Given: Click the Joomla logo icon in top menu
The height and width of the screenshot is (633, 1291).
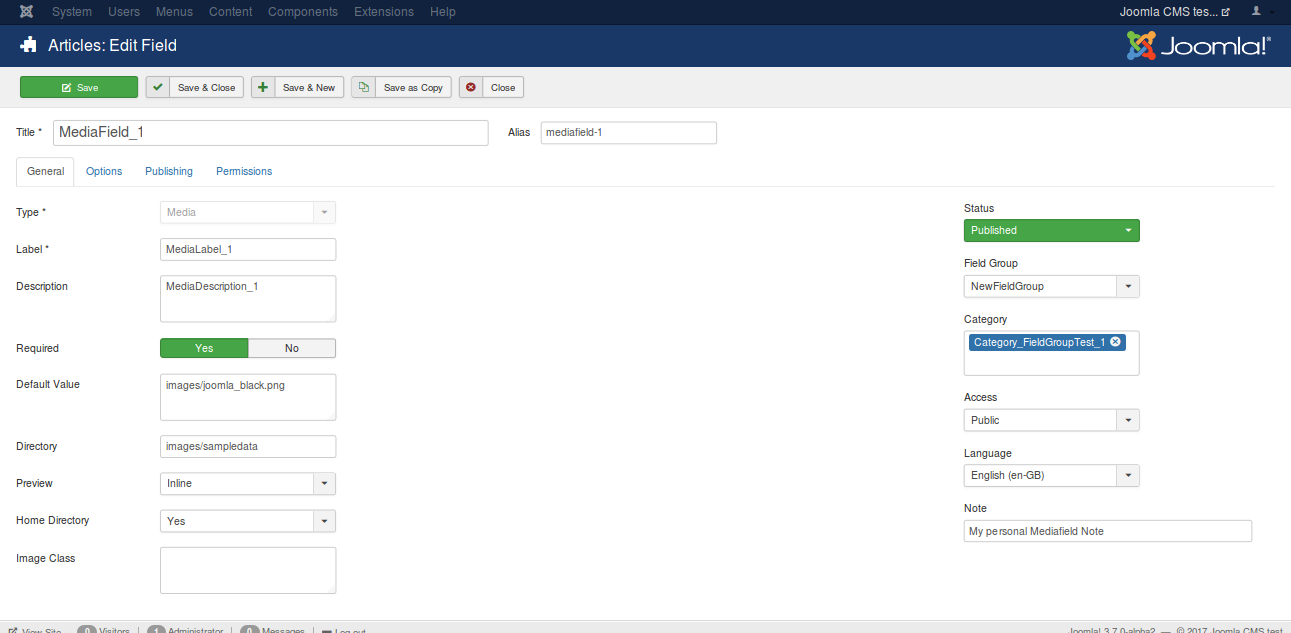Looking at the screenshot, I should pos(24,12).
